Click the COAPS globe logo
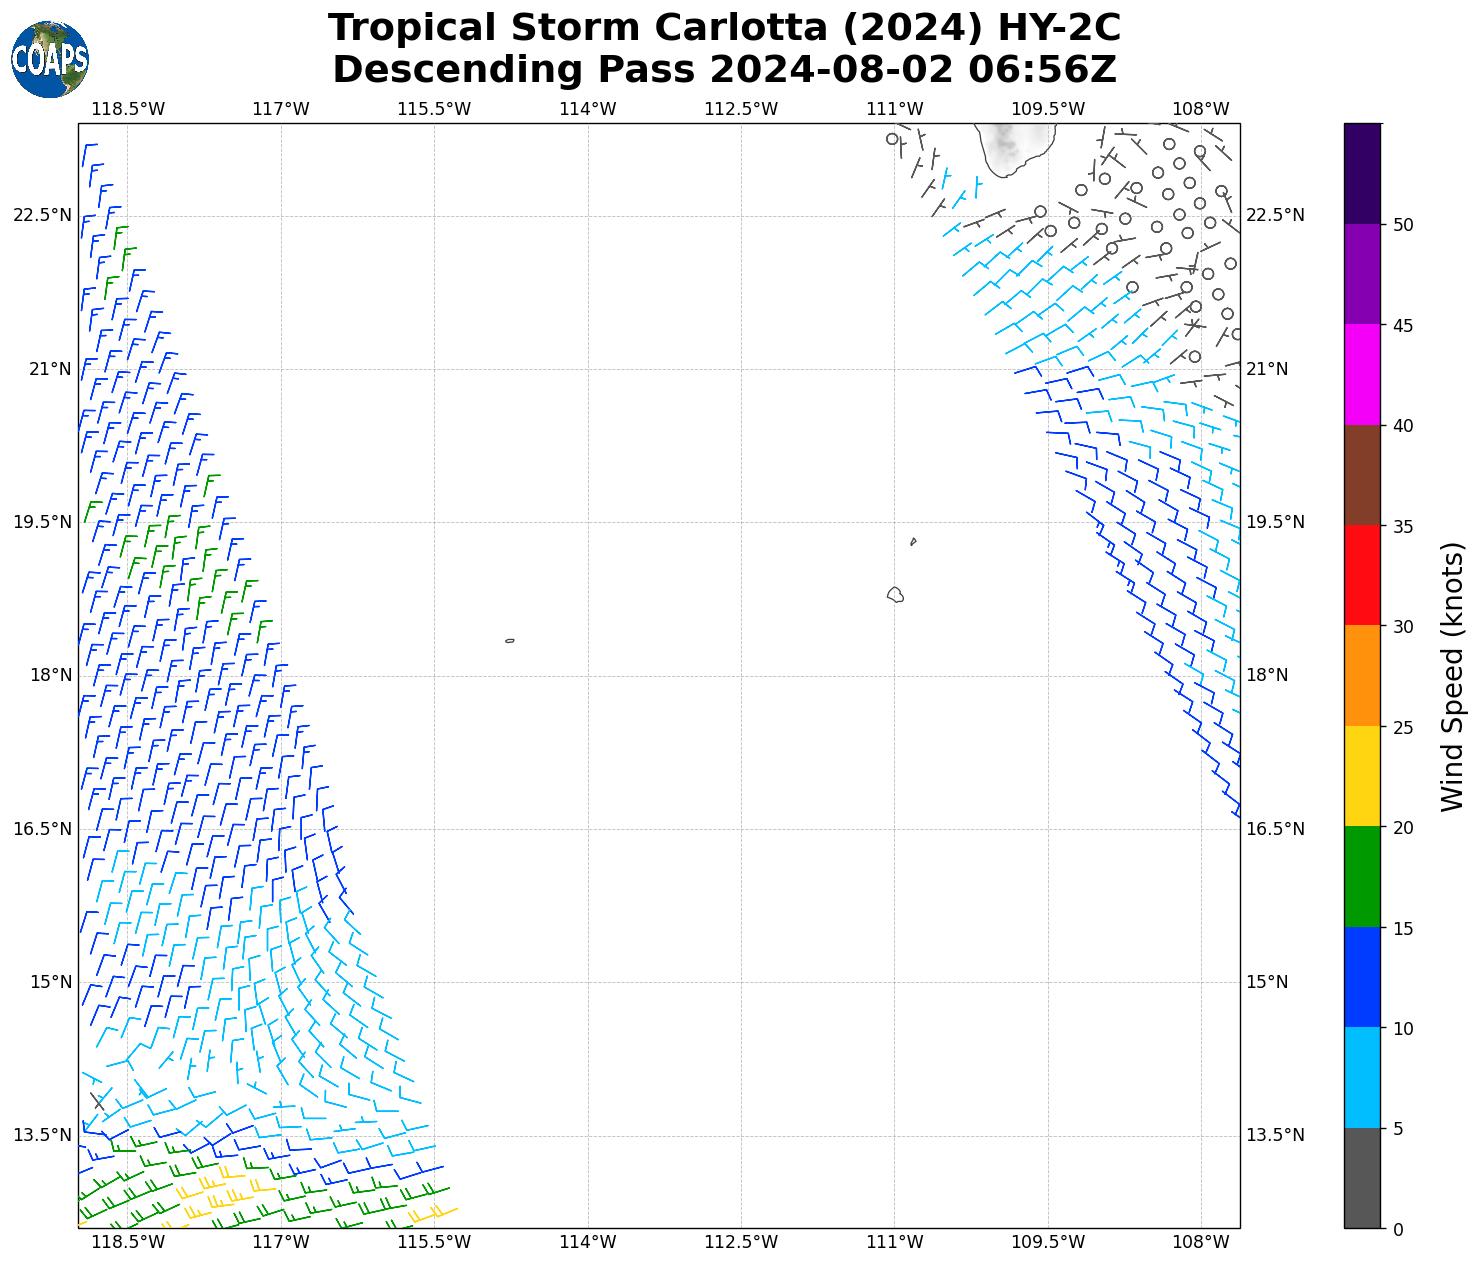The image size is (1481, 1264). click(49, 60)
